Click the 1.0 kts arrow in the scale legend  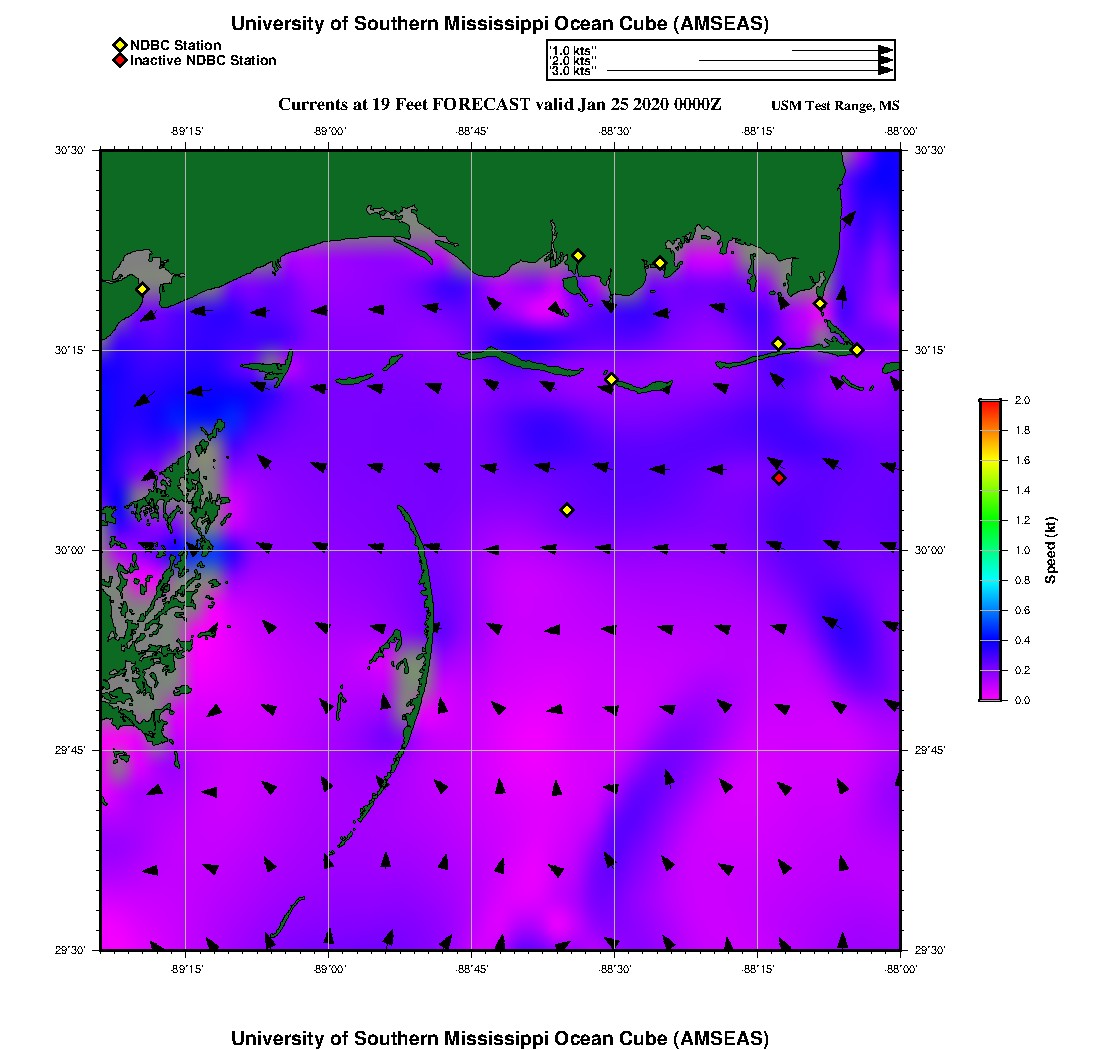[840, 50]
